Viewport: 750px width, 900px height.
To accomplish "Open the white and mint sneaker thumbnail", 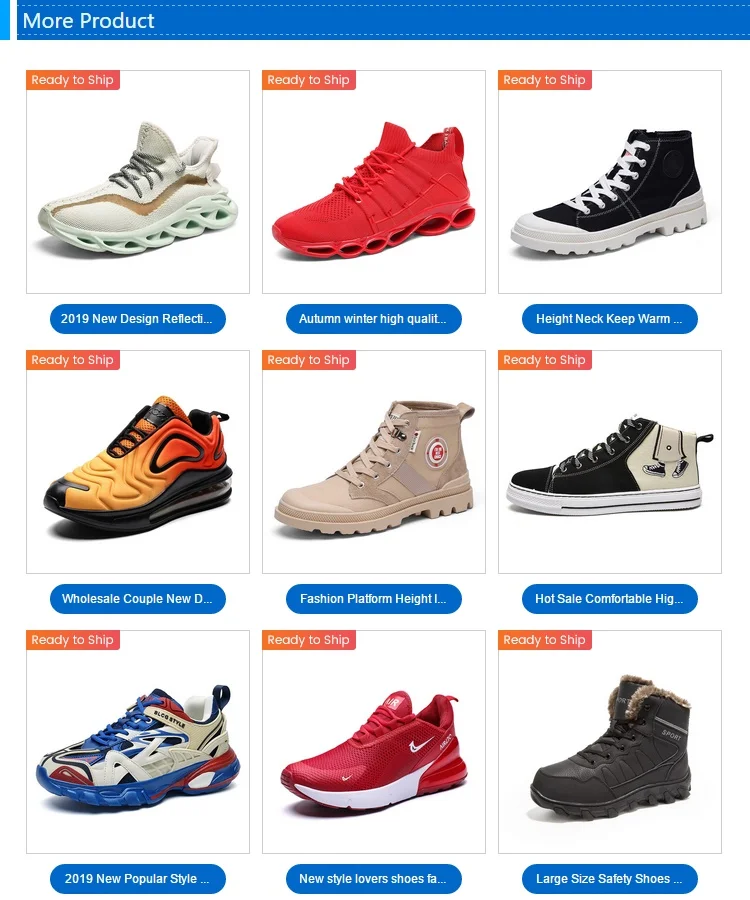I will click(138, 182).
